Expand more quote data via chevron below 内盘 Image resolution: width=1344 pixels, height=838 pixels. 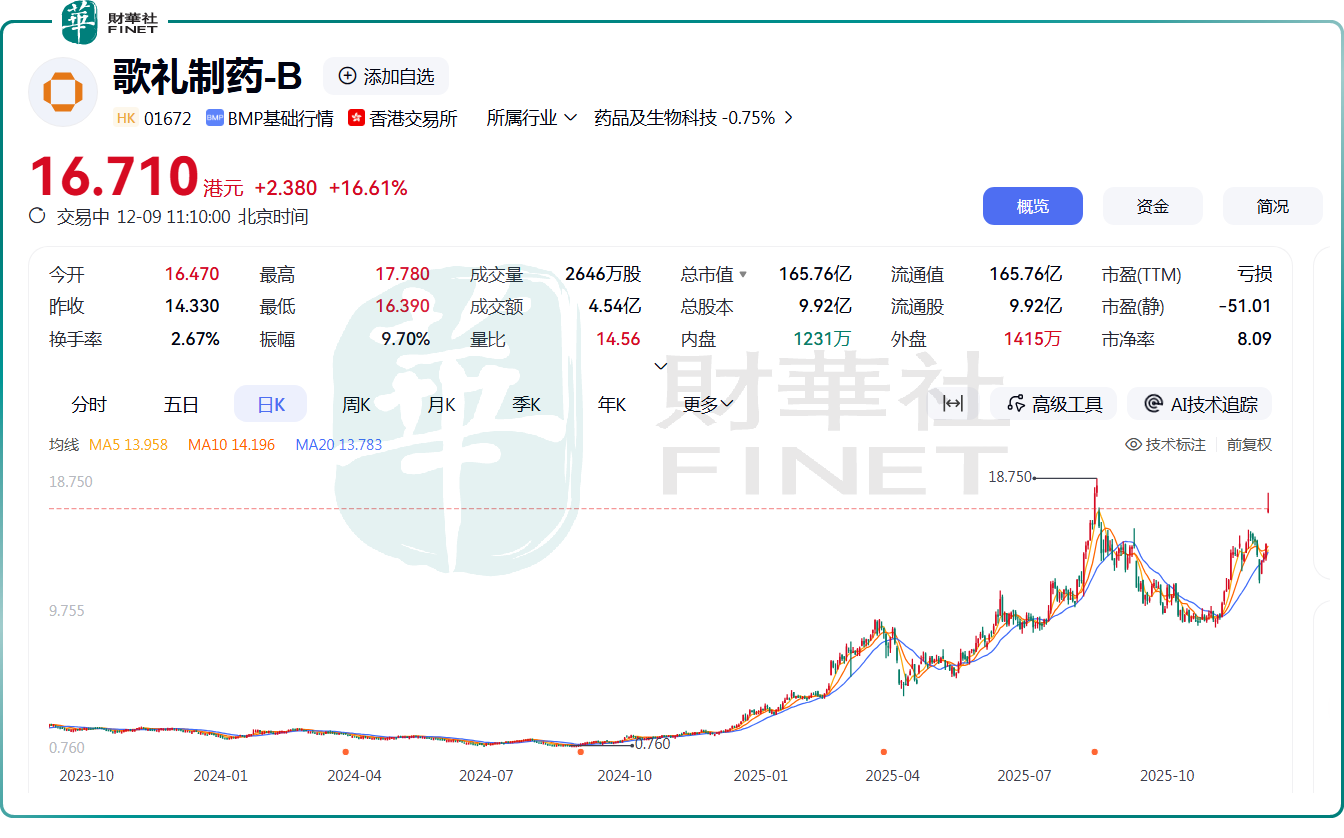(x=660, y=366)
